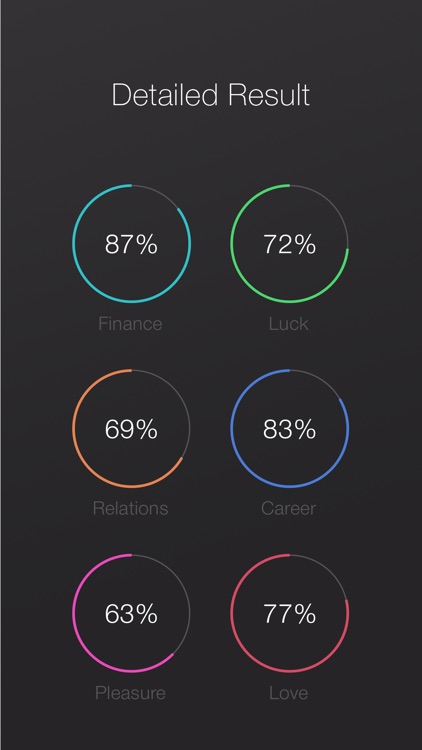
Task: Click the Finance label
Action: click(x=130, y=324)
